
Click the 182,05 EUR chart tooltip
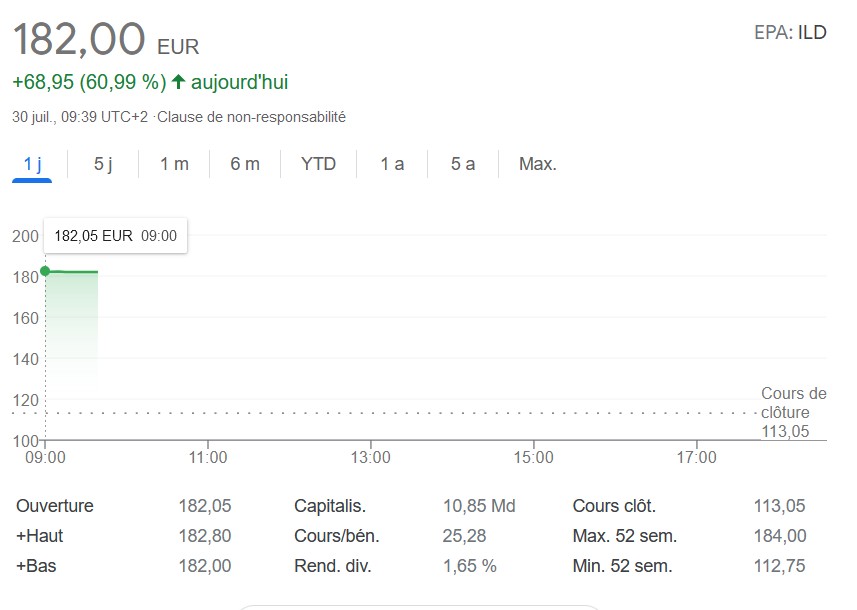115,236
